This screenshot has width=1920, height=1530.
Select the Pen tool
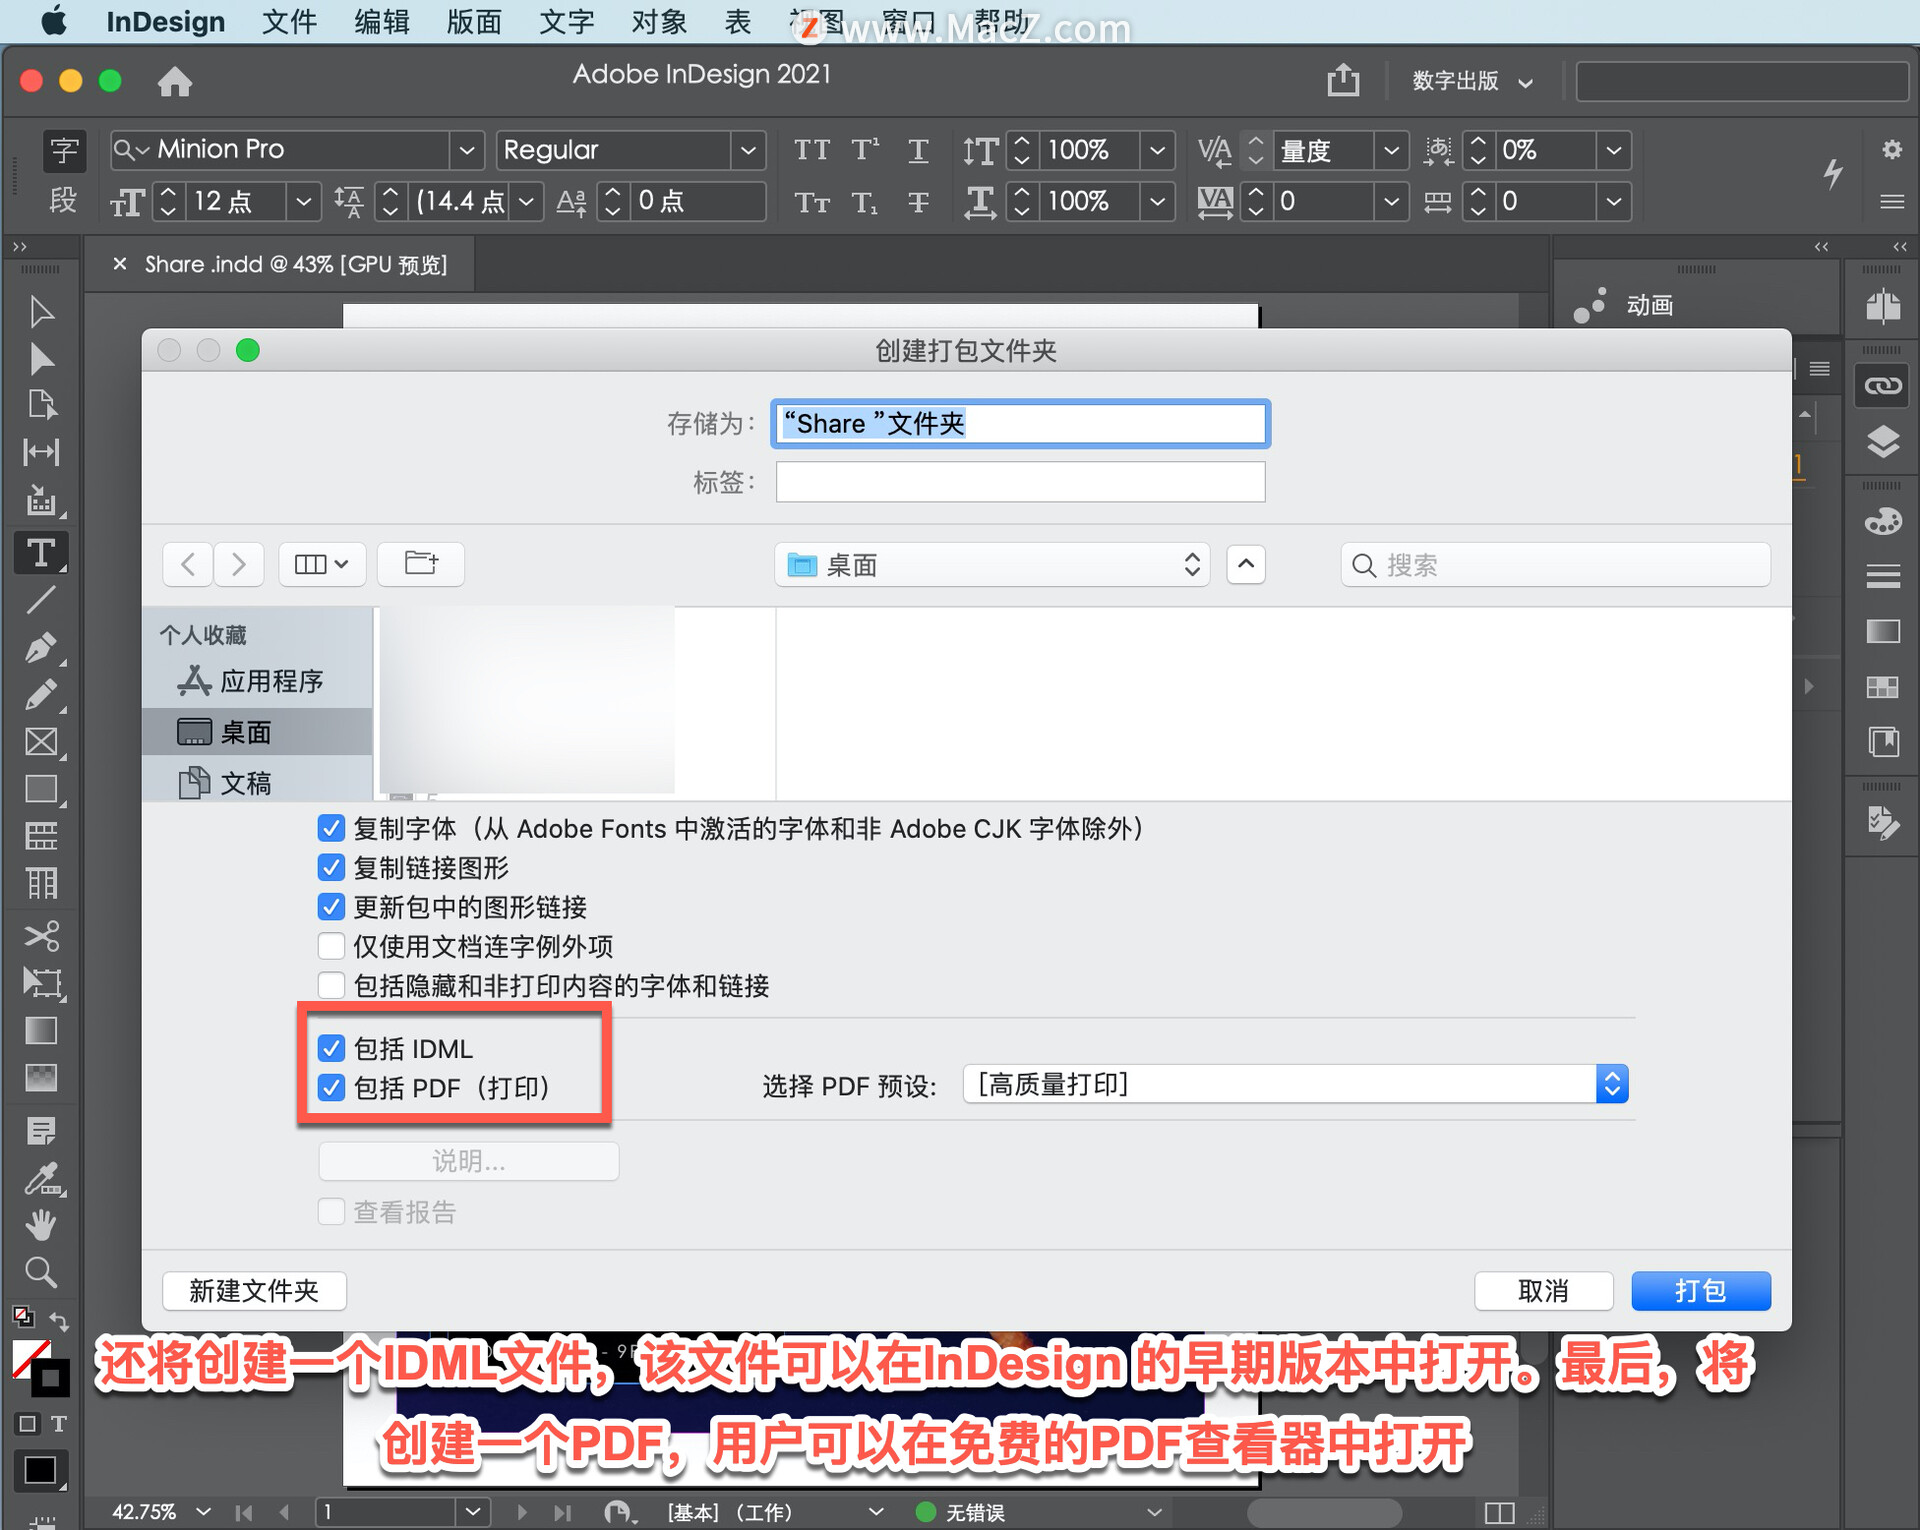coord(41,648)
